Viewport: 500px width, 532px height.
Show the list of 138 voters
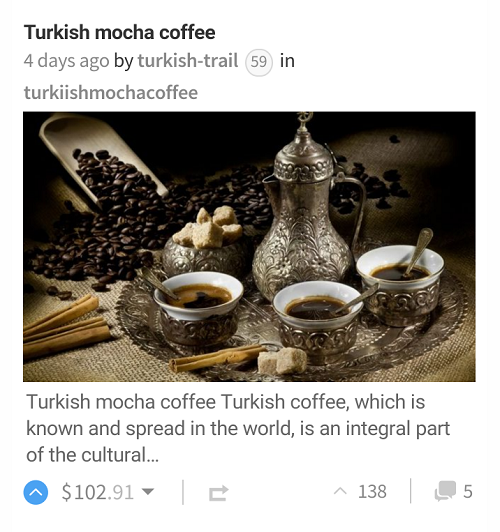(x=372, y=491)
